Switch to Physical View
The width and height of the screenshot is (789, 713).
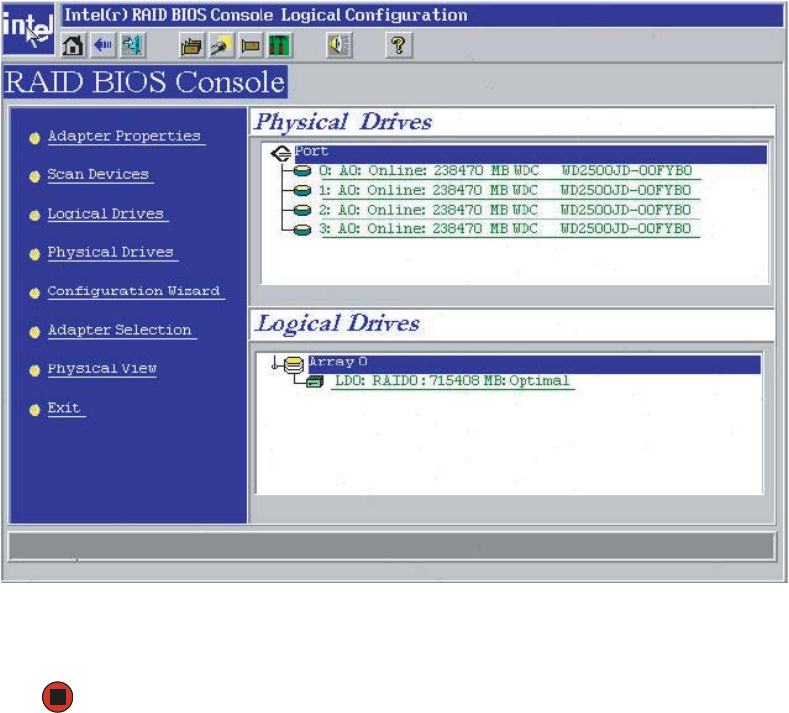tap(102, 369)
